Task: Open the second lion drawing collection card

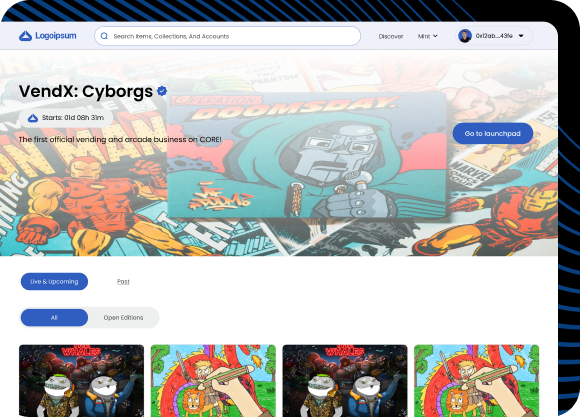Action: coord(476,381)
